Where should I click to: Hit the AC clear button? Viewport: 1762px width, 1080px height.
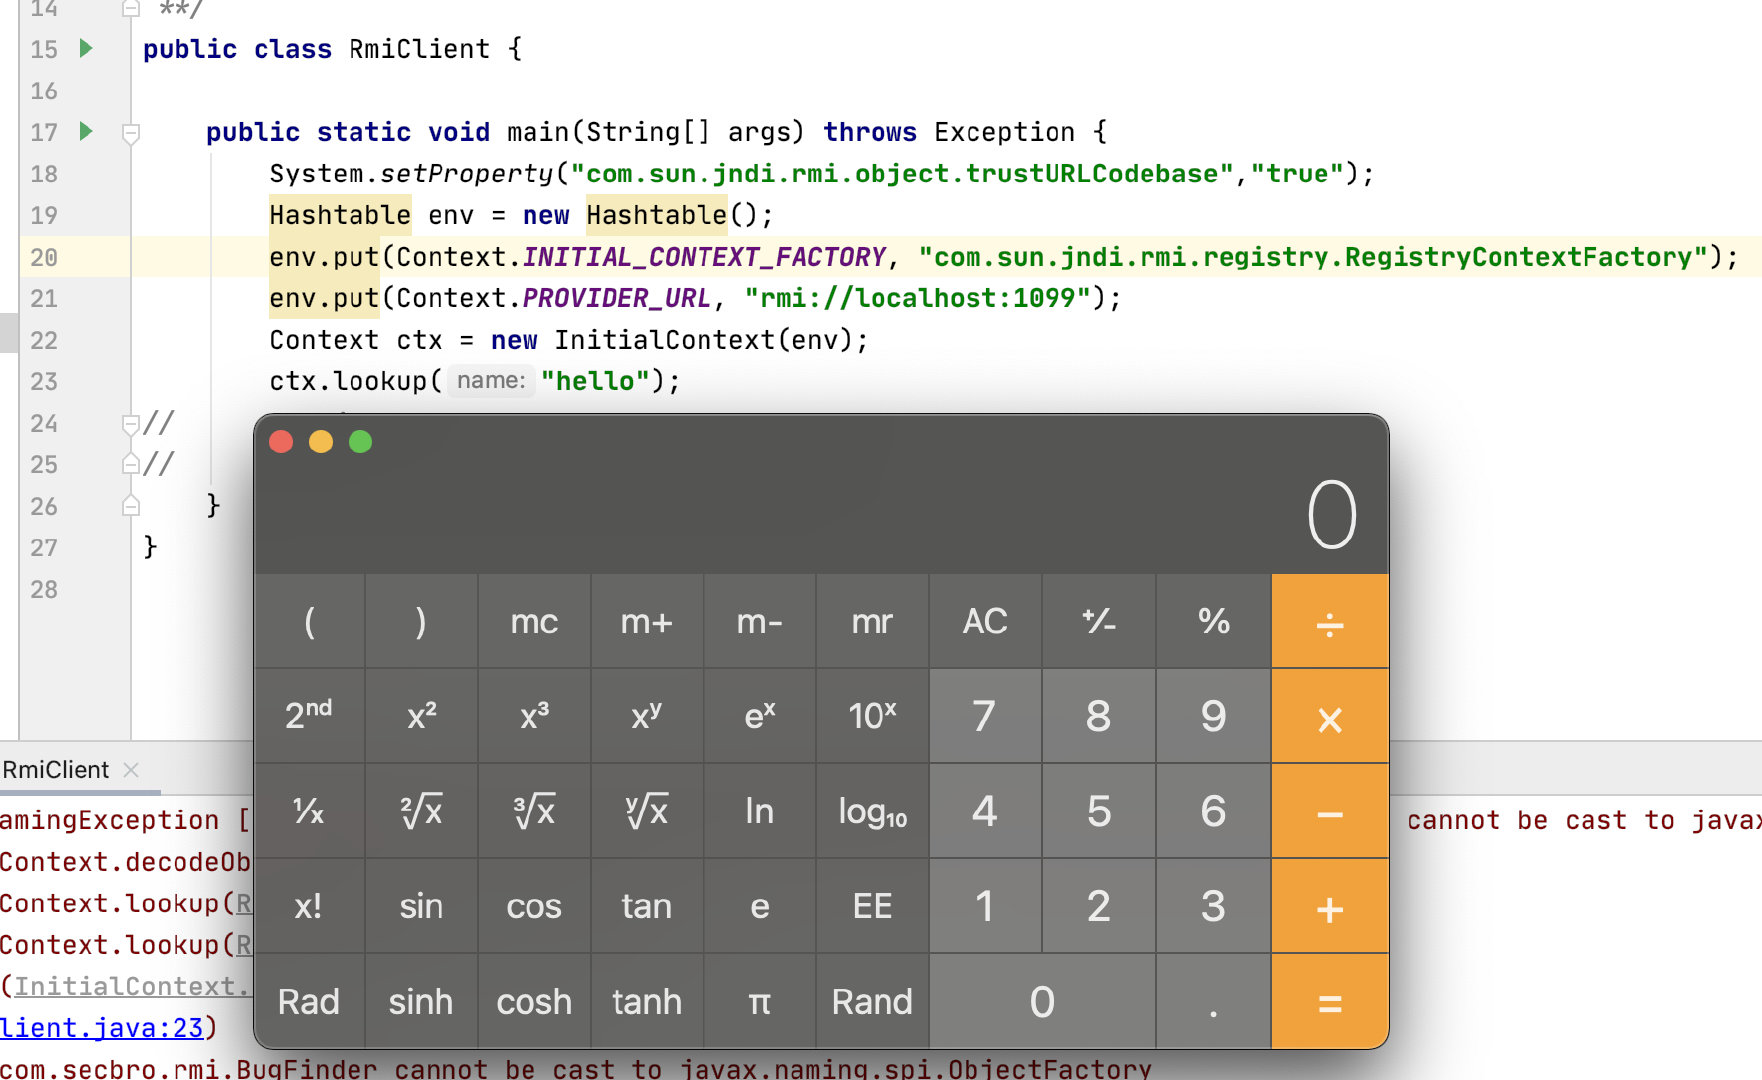point(985,622)
